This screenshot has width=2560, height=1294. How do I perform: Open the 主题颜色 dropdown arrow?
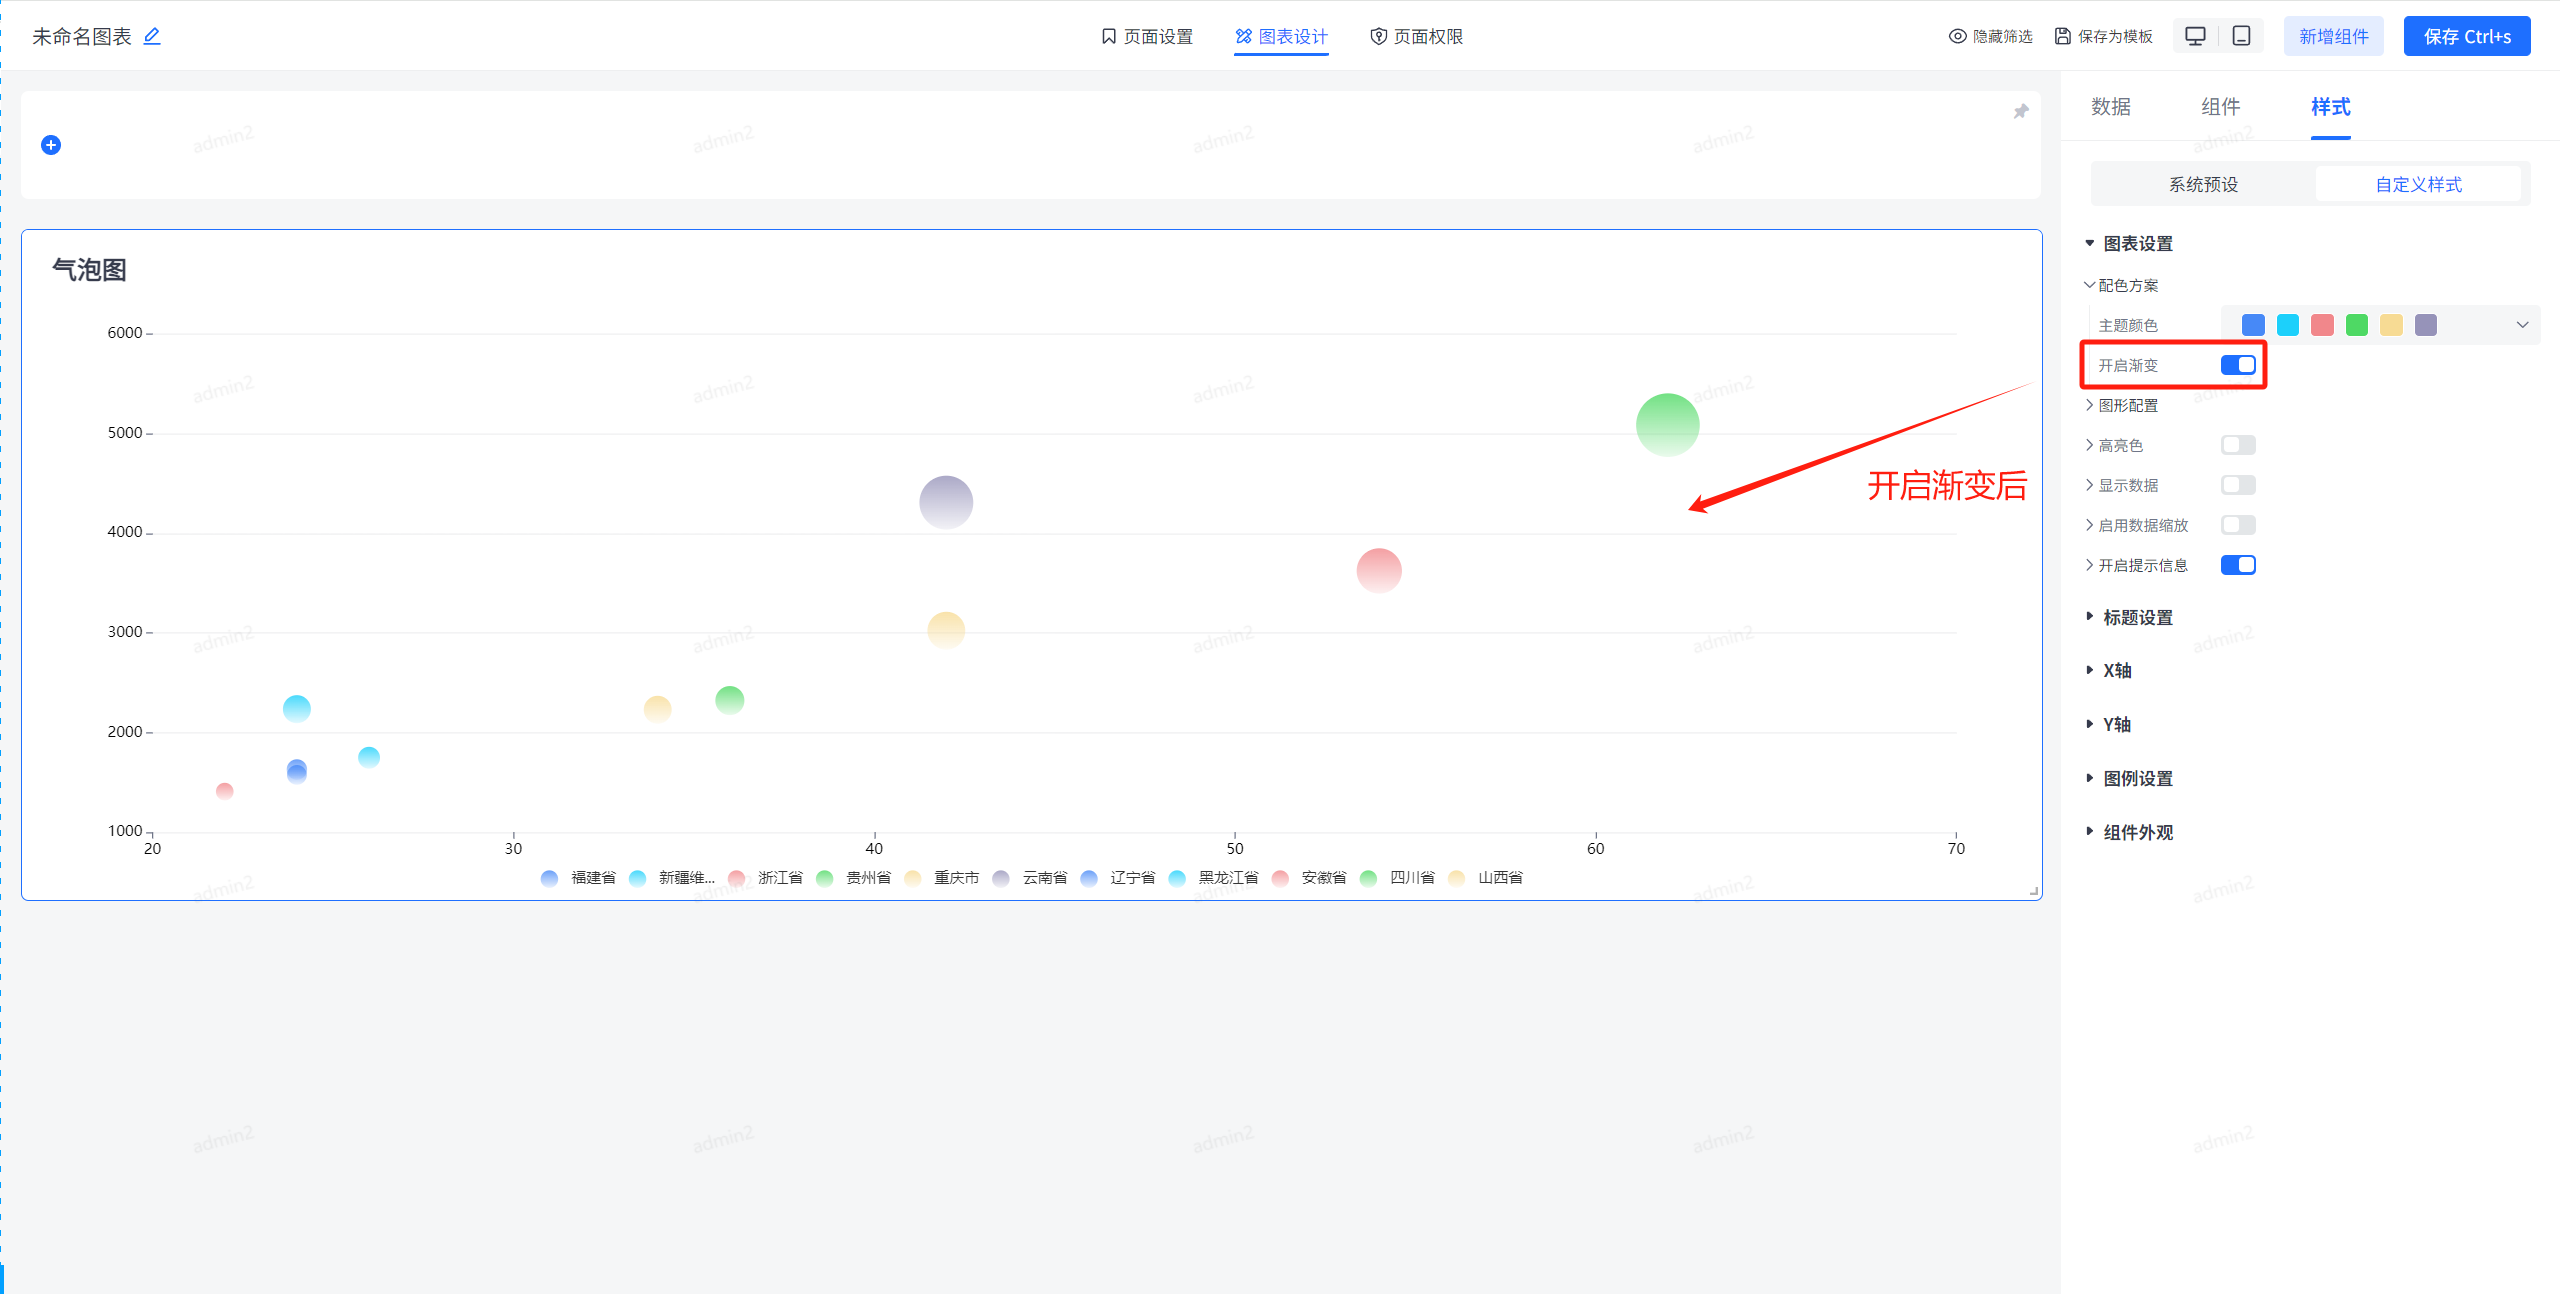2522,325
